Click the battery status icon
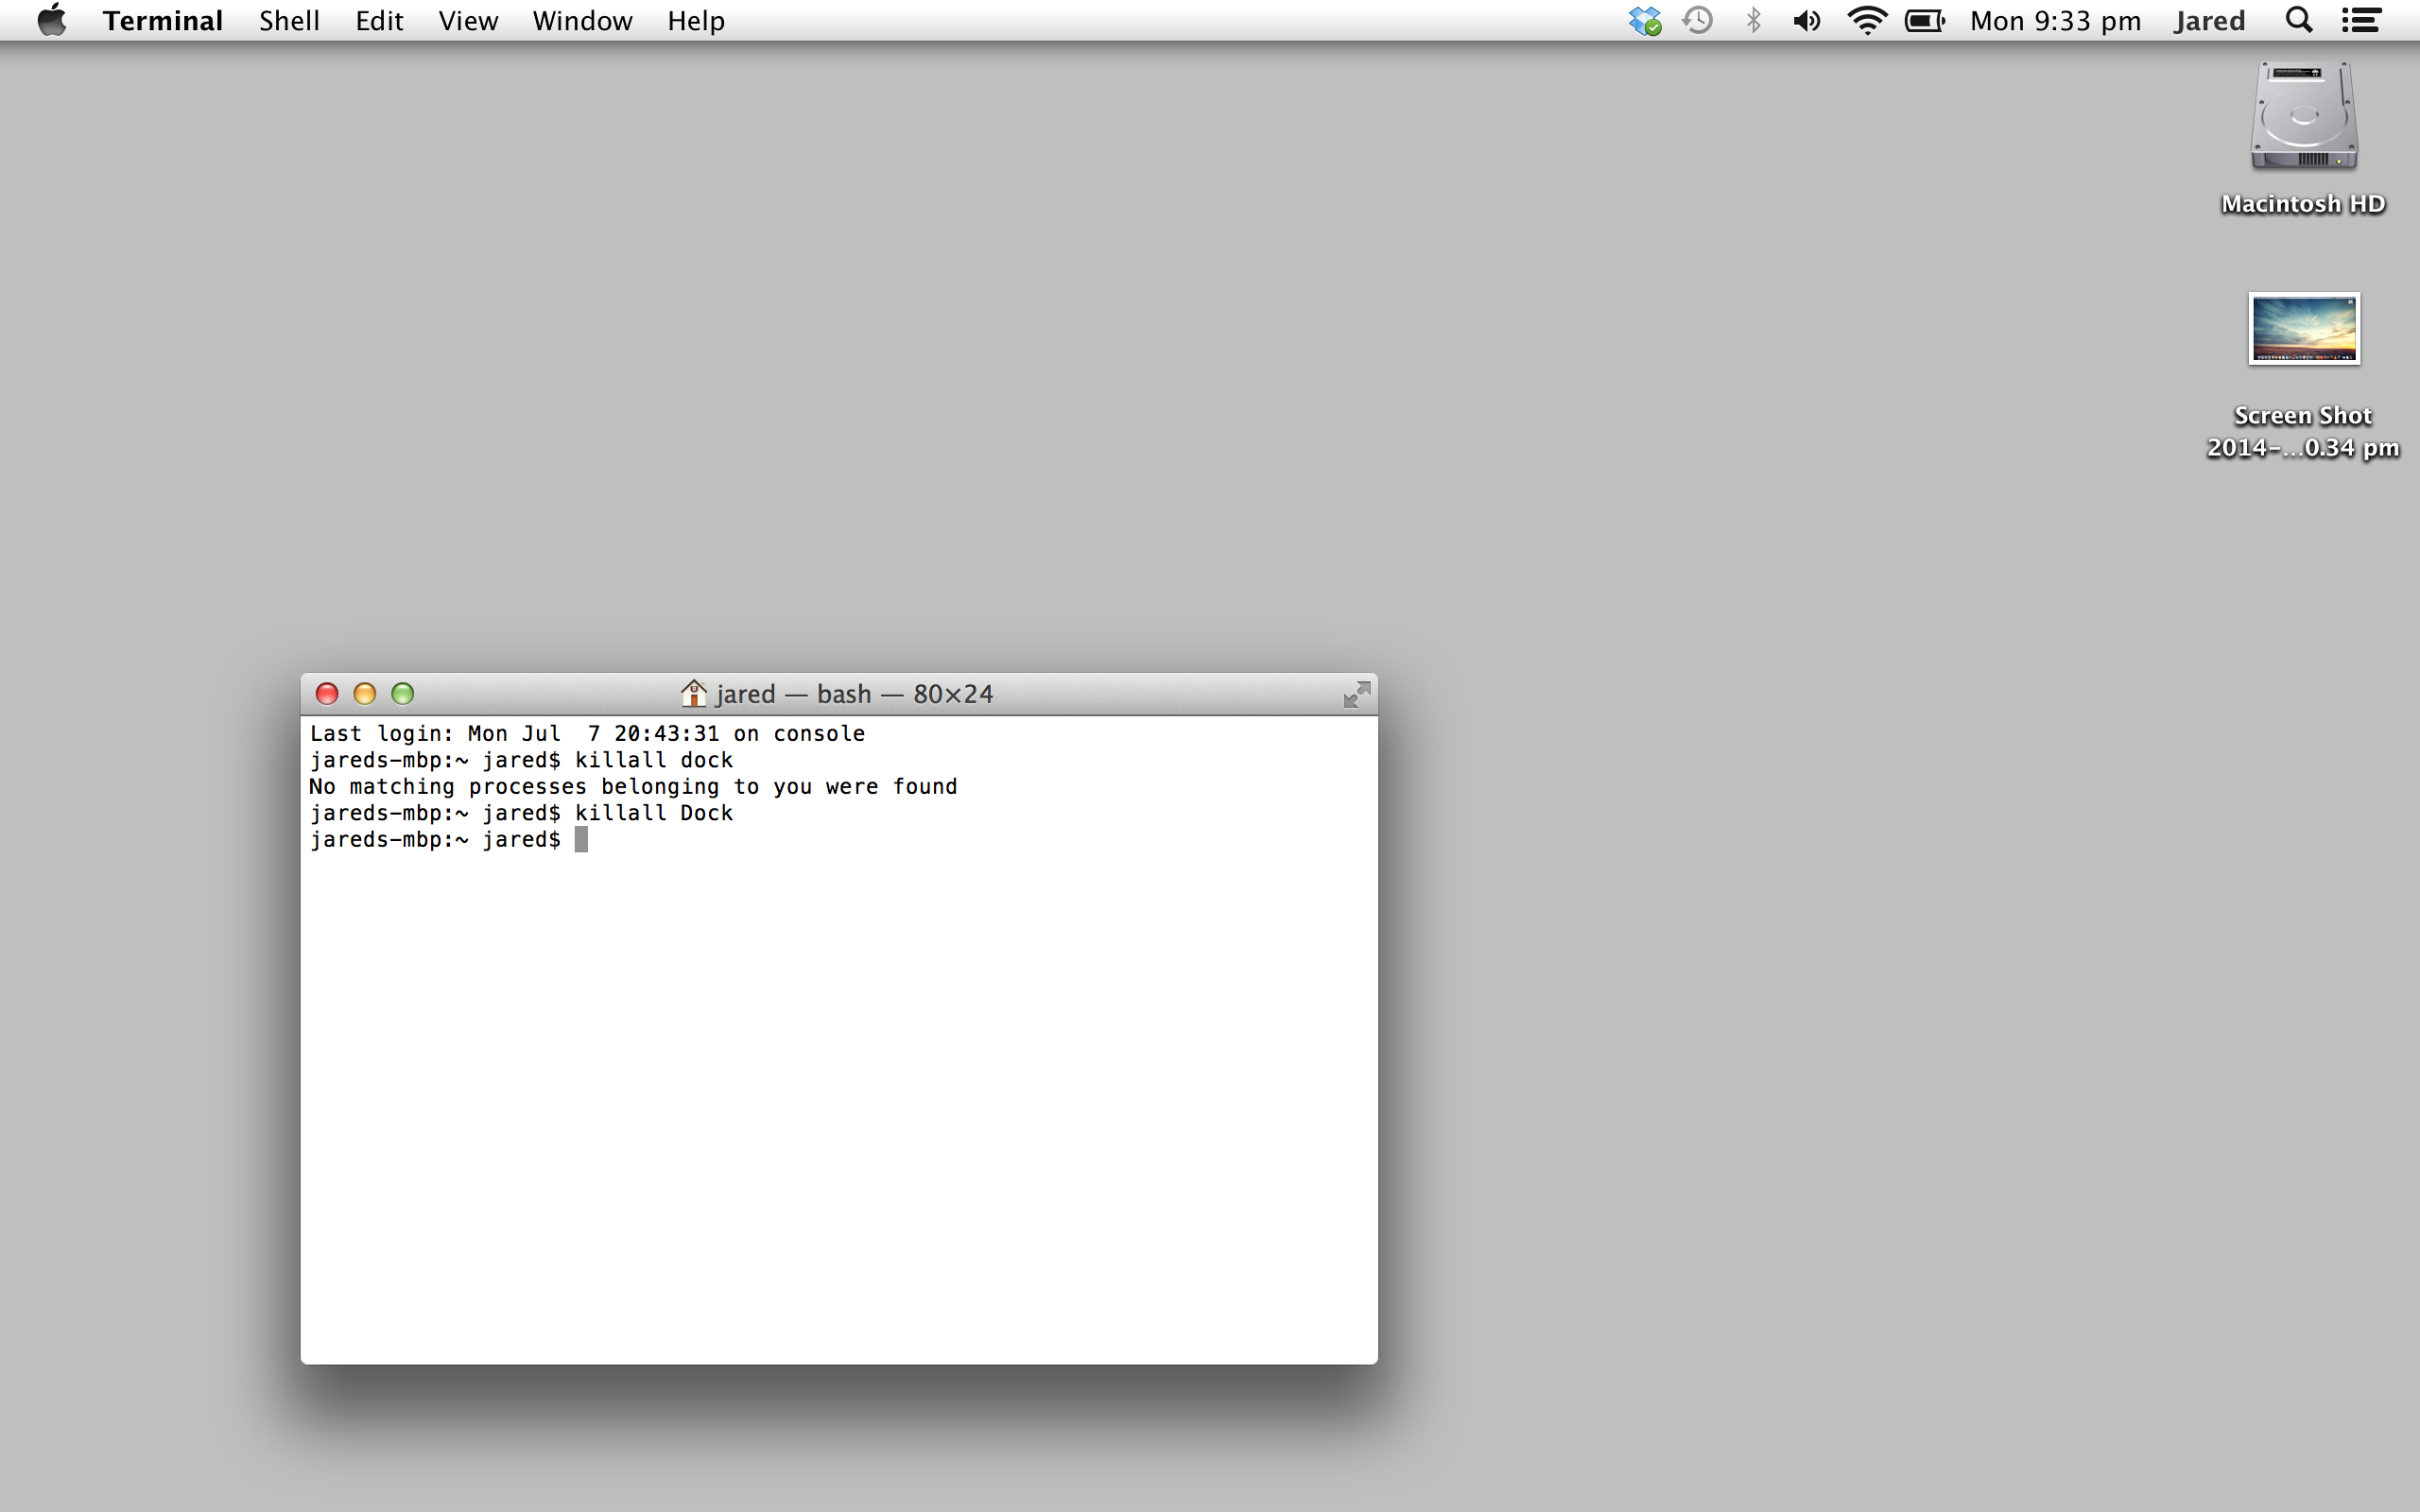Image resolution: width=2420 pixels, height=1512 pixels. (x=1924, y=21)
